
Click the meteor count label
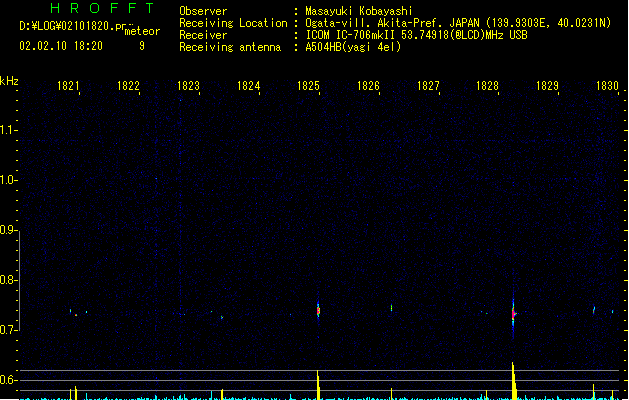coord(142,31)
